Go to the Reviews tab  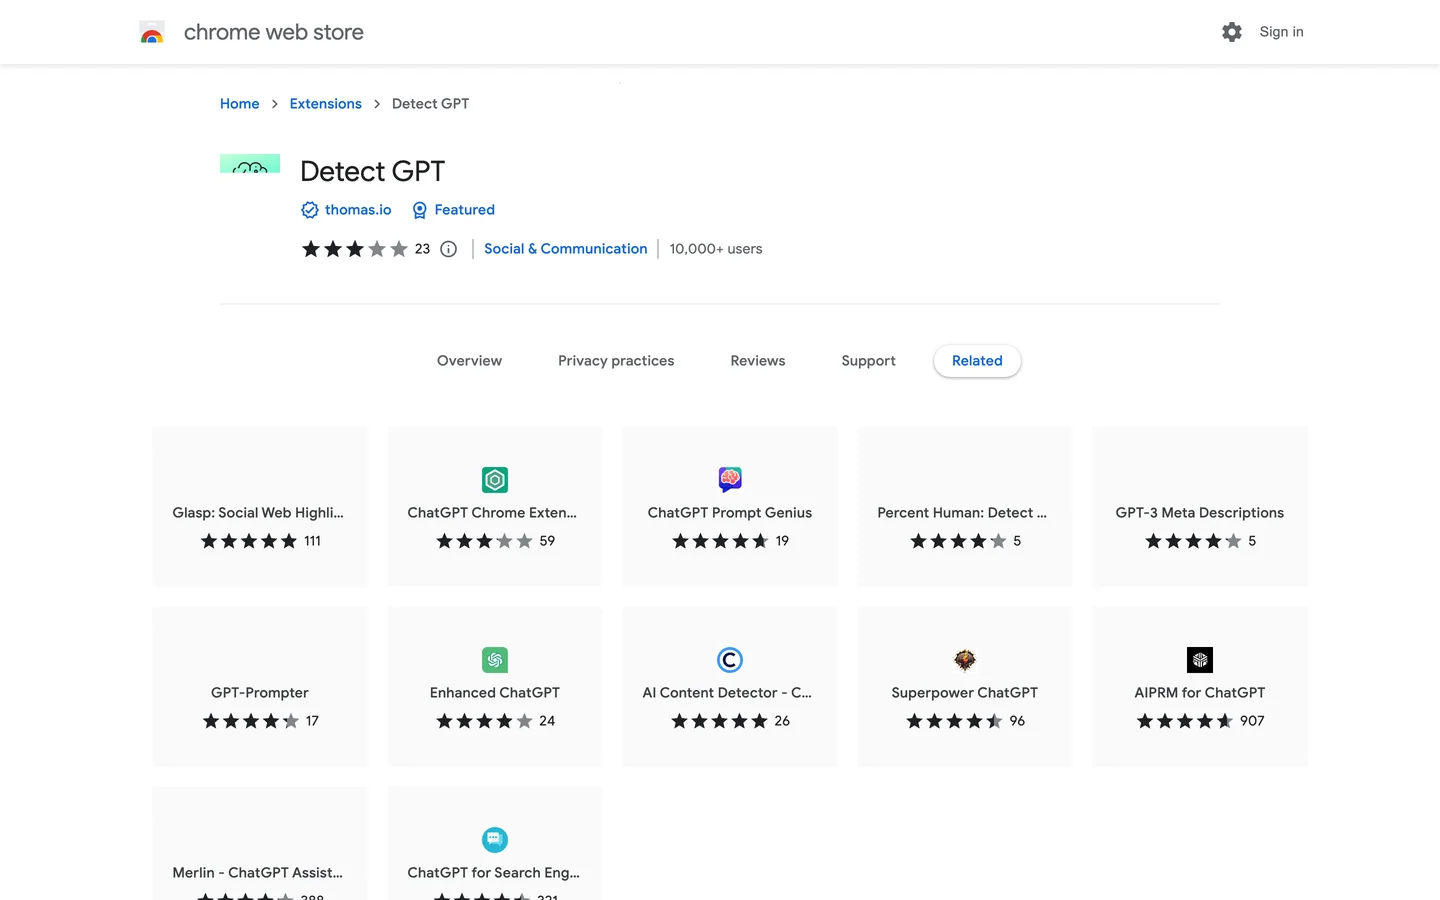(758, 361)
